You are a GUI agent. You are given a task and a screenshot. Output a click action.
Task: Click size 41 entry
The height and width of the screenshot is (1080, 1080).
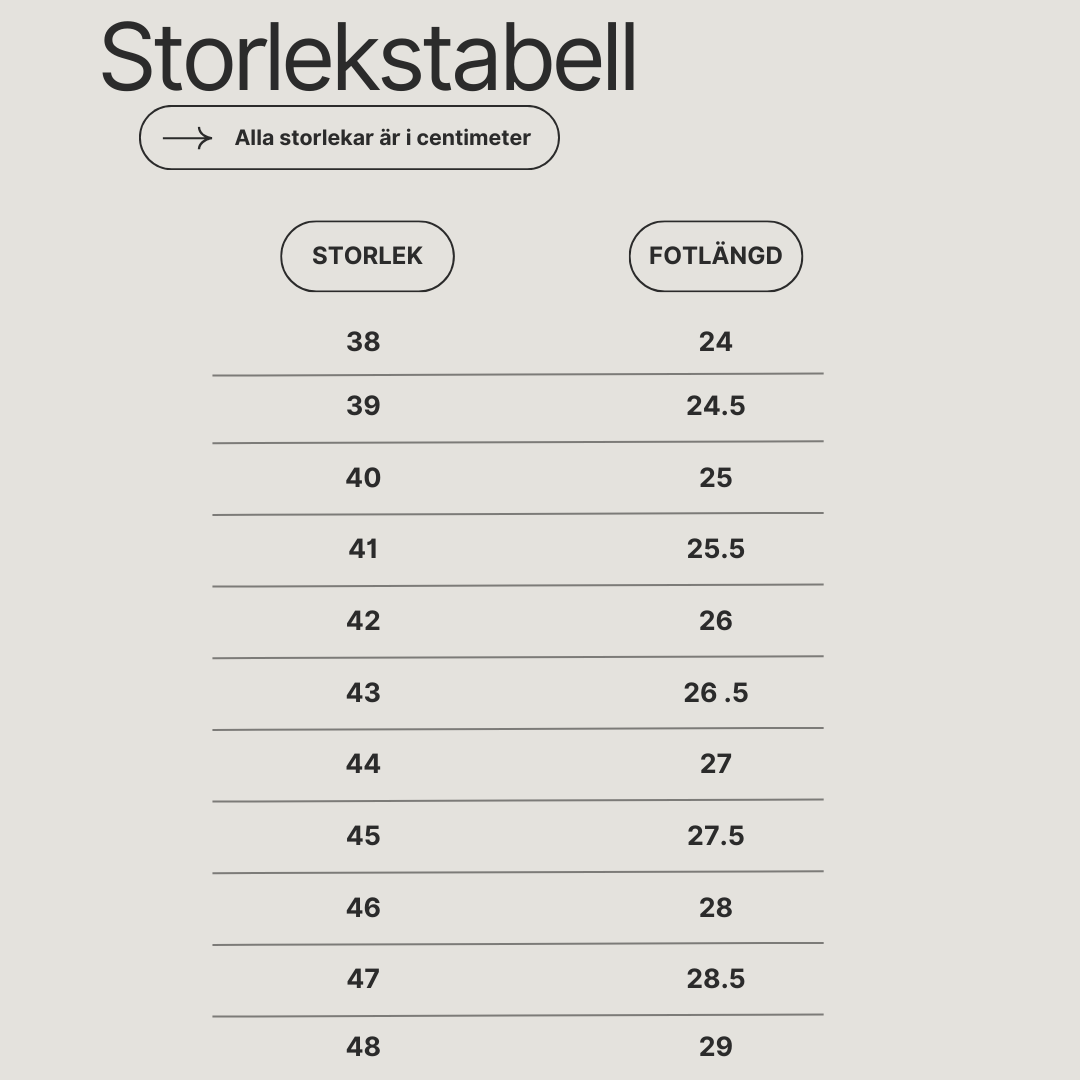(363, 549)
